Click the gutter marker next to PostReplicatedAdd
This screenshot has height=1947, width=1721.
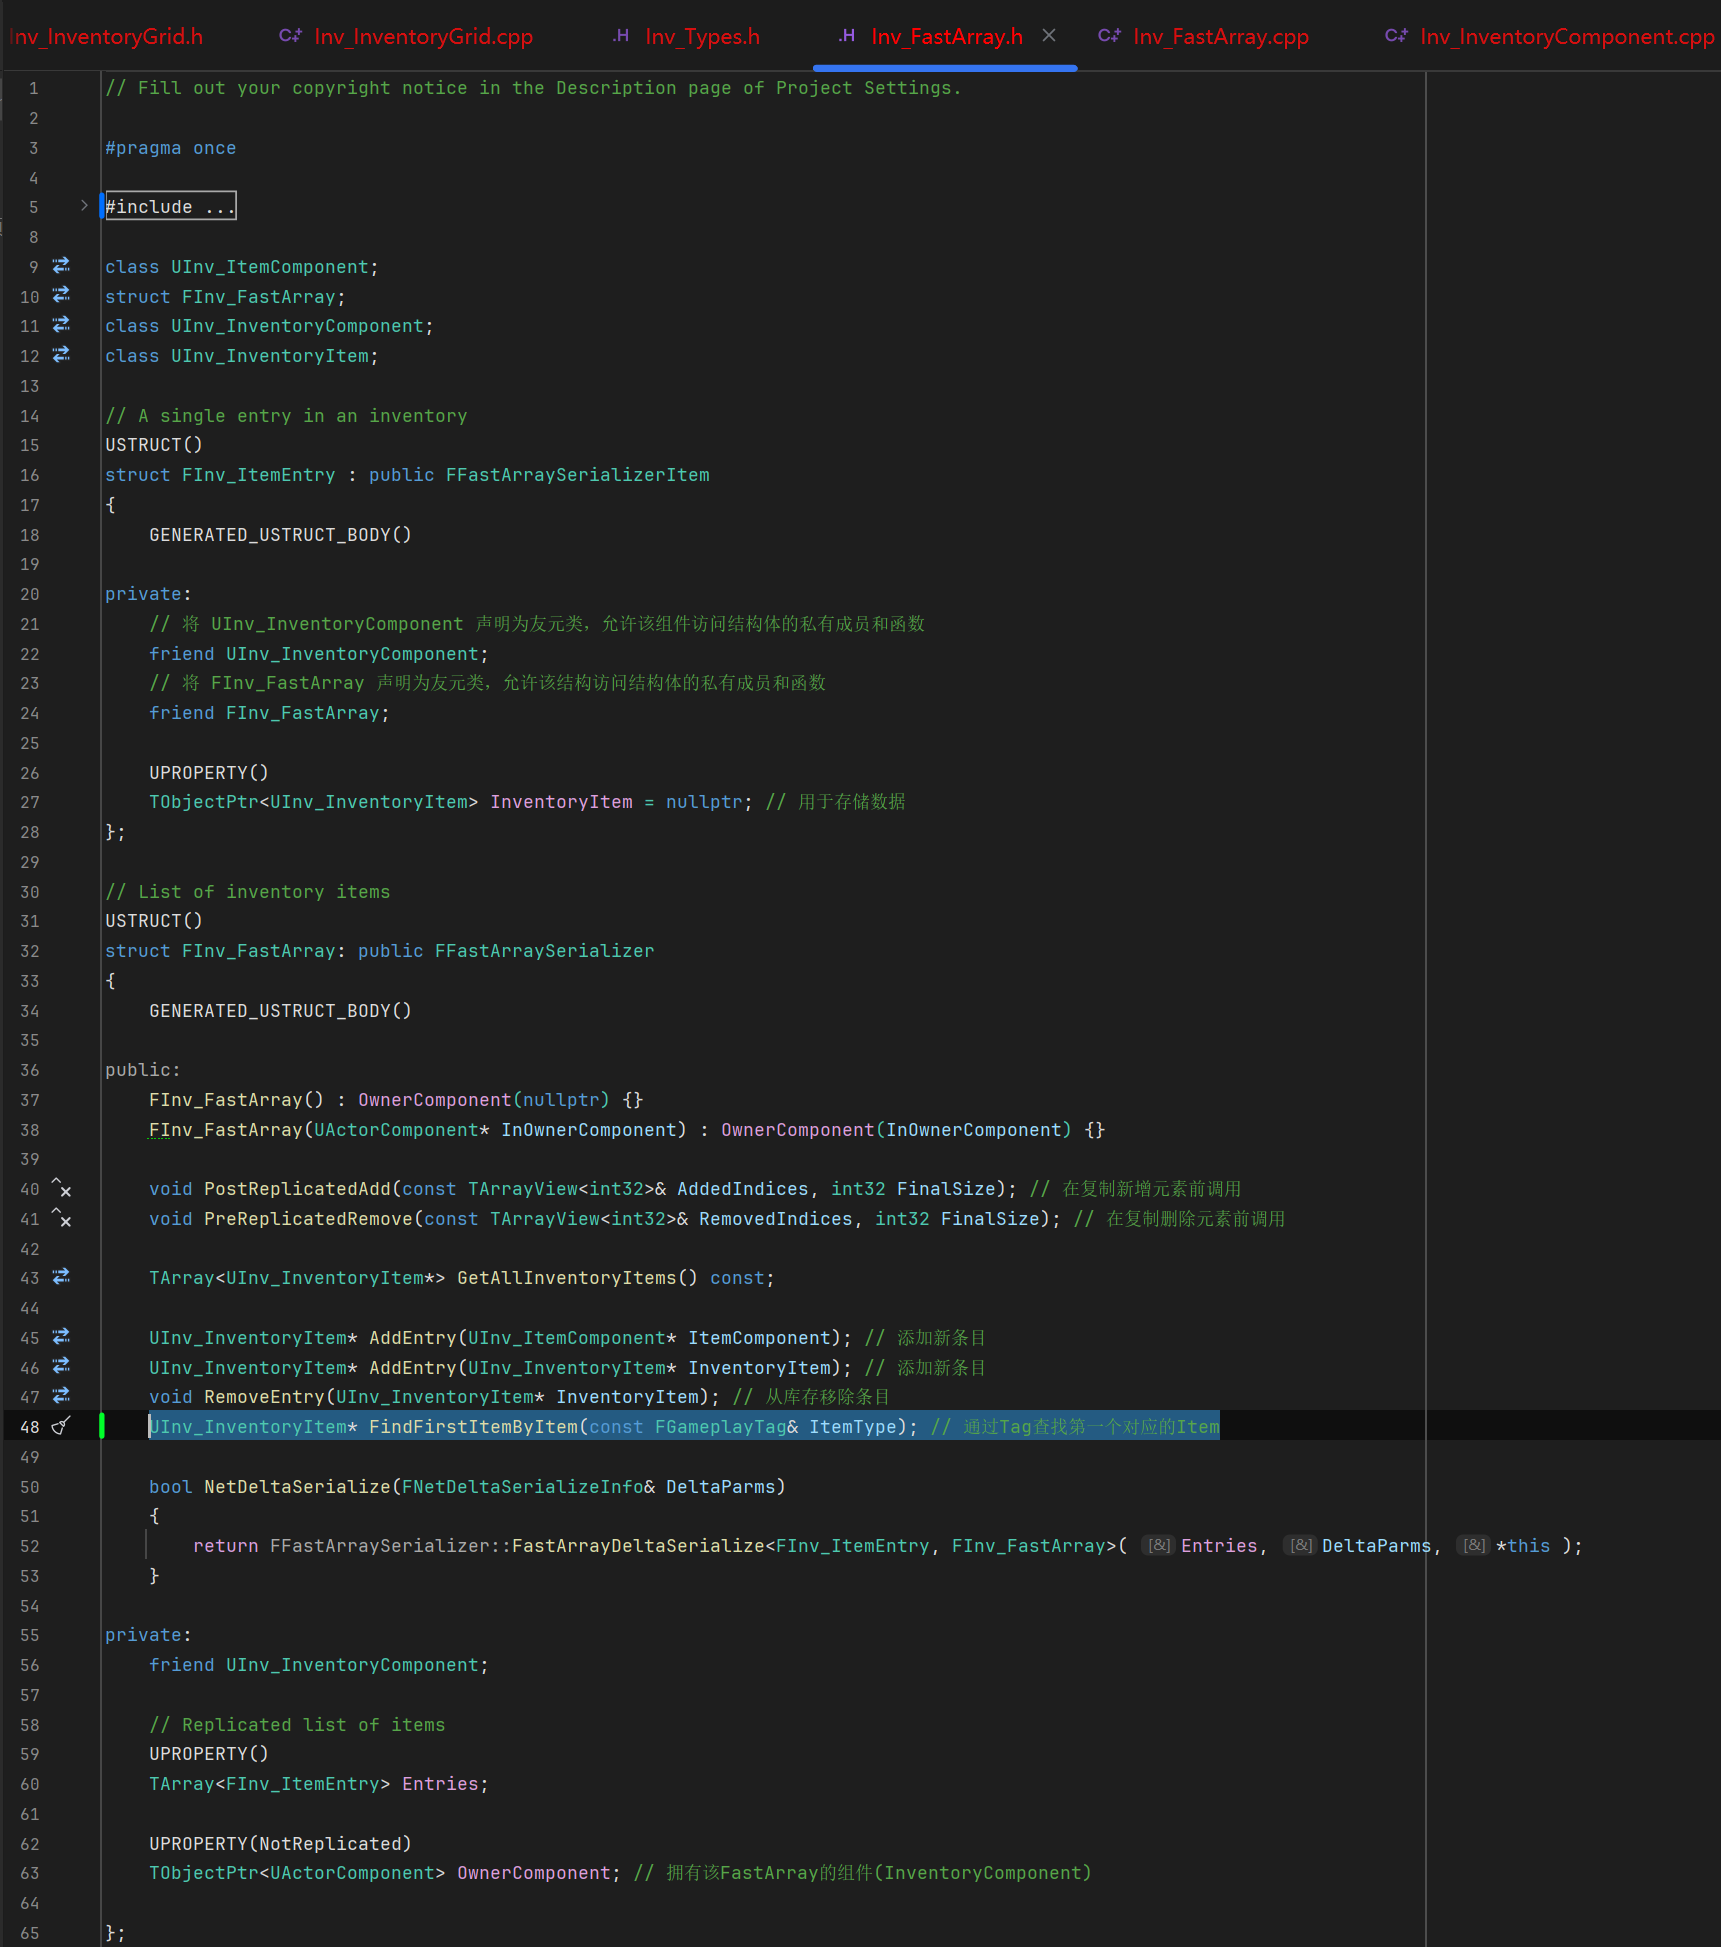[61, 1188]
